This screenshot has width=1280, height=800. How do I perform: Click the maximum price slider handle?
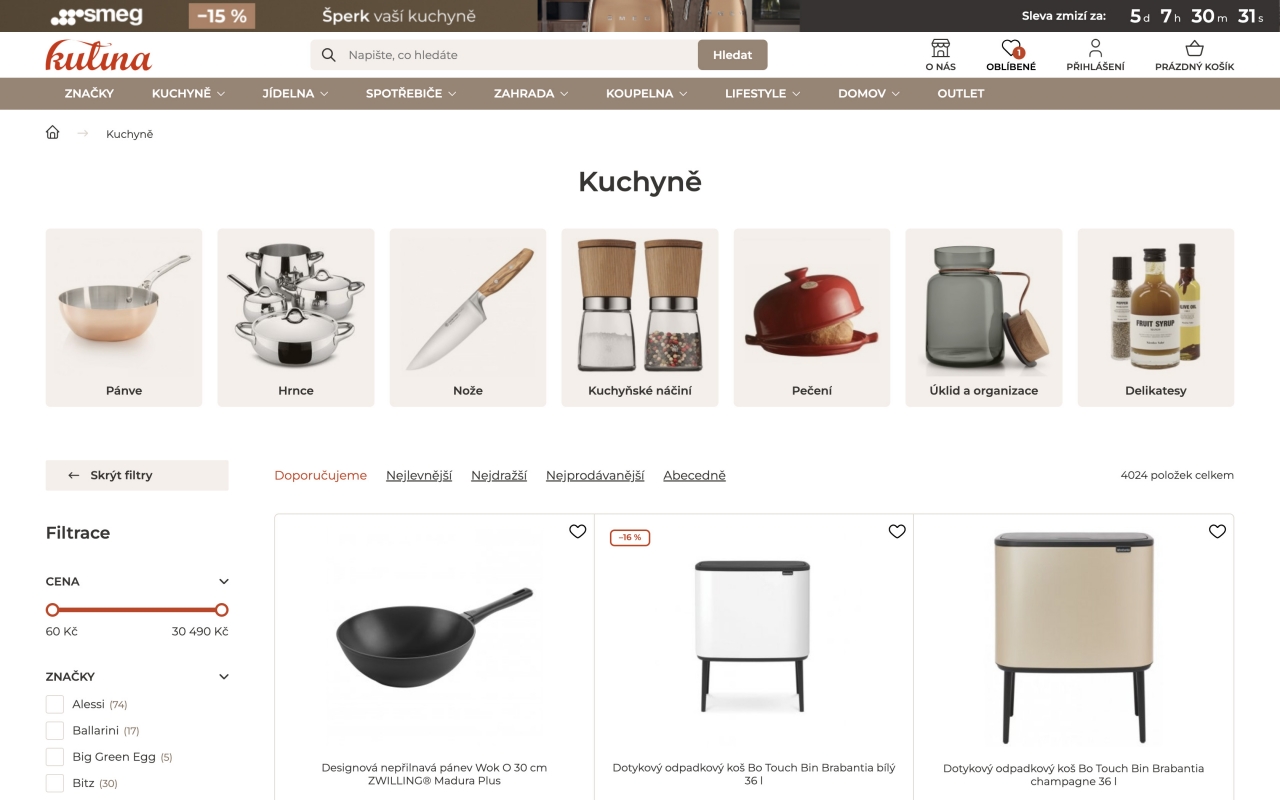click(x=222, y=610)
